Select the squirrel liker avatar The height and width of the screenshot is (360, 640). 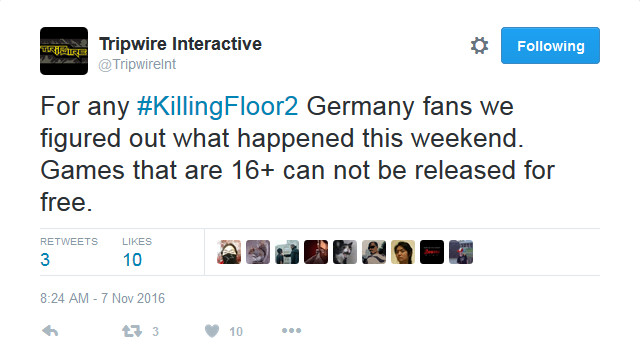click(258, 252)
